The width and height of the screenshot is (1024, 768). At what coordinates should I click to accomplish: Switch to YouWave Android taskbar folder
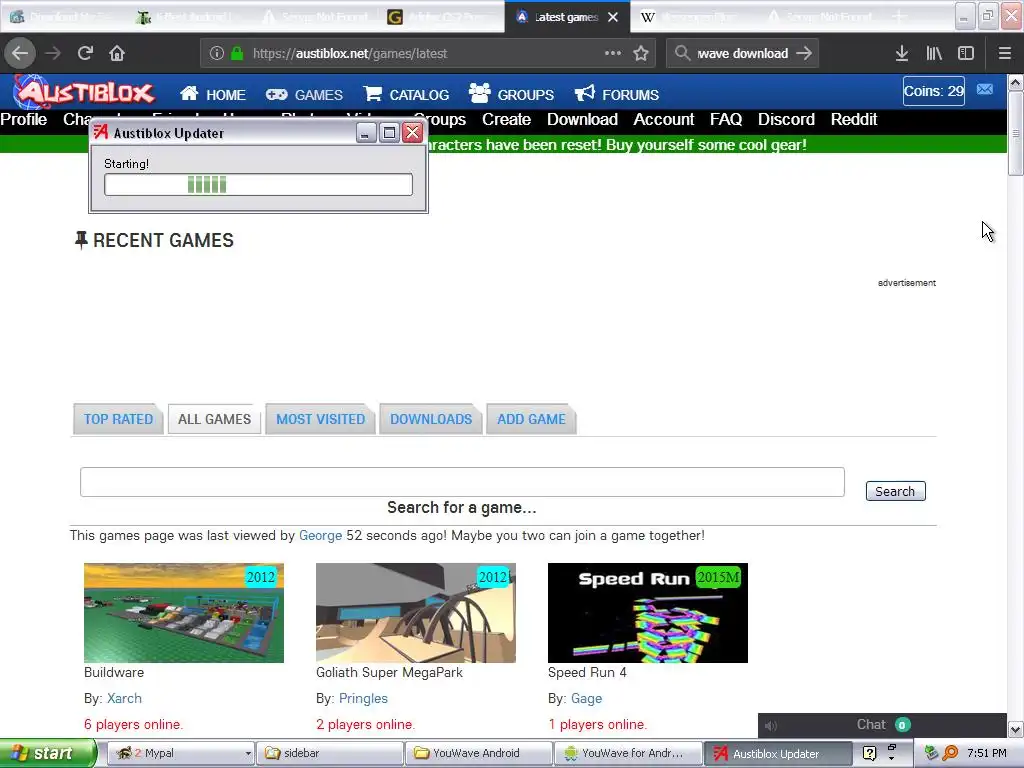pyautogui.click(x=478, y=753)
